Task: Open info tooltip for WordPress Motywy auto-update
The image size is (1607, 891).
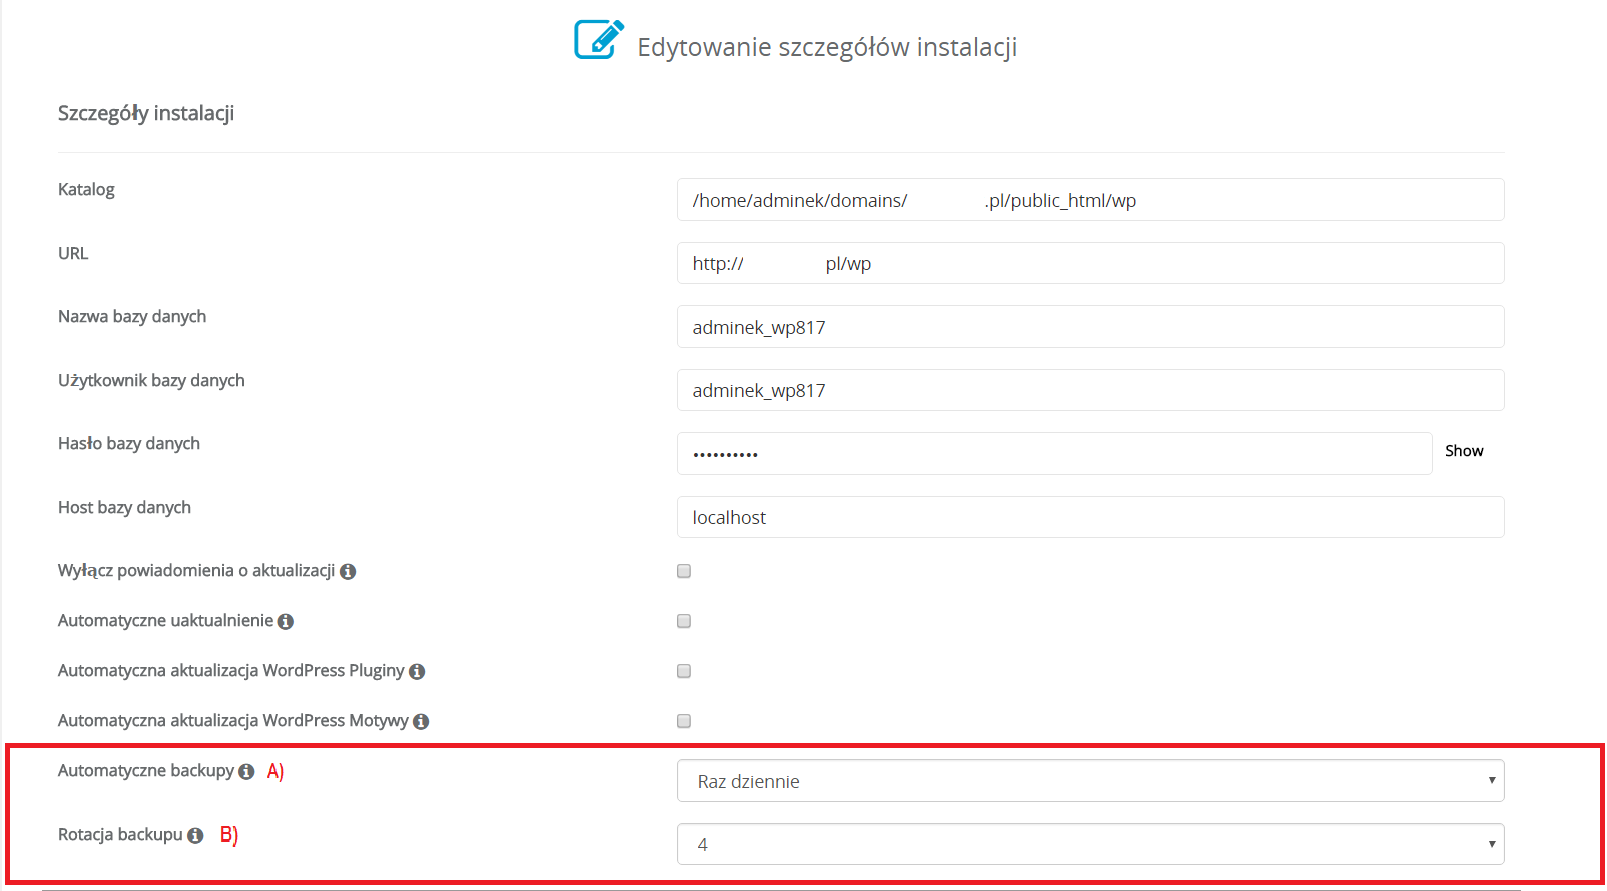Action: tap(421, 722)
